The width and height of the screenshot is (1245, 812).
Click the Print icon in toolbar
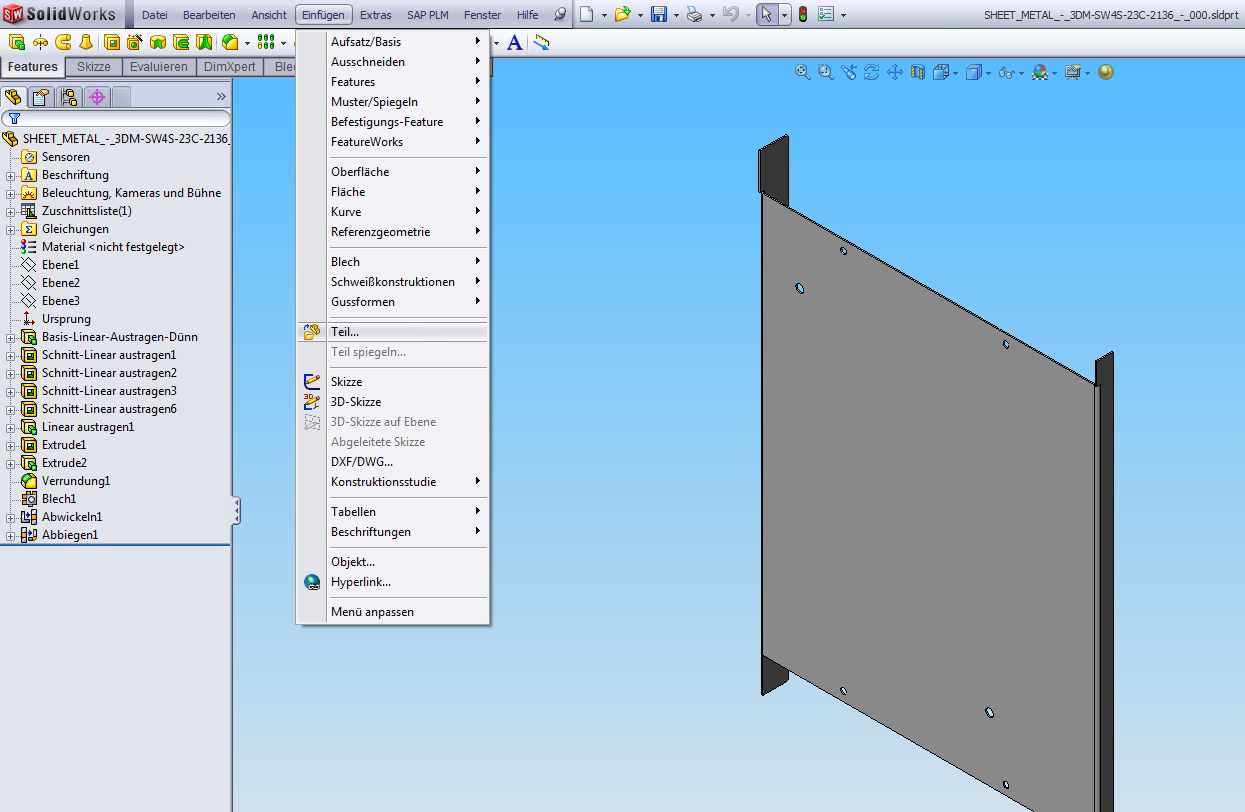(x=694, y=15)
